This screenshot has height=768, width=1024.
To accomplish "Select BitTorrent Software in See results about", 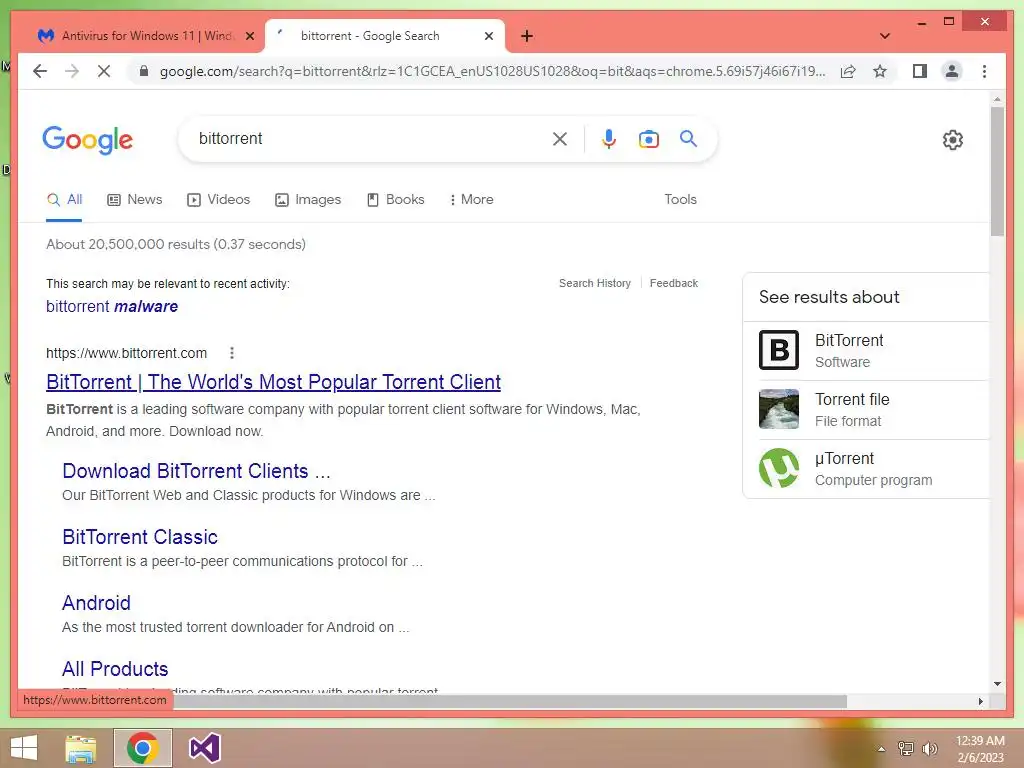I will coord(866,351).
